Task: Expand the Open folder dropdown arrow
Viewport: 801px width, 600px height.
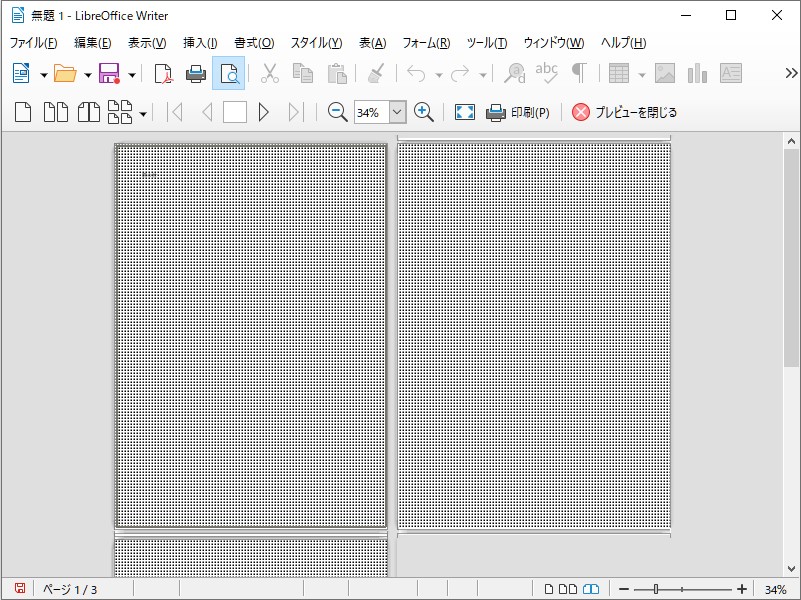Action: pyautogui.click(x=88, y=76)
